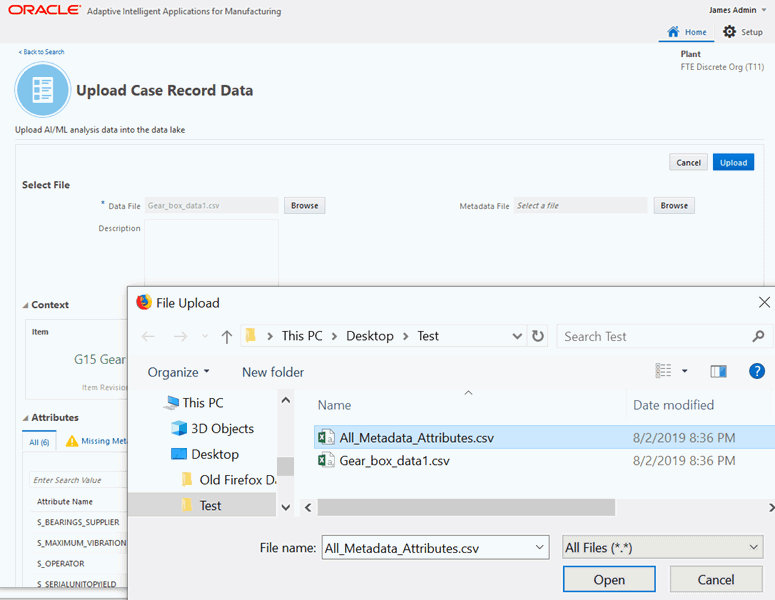The height and width of the screenshot is (600, 775).
Task: Sort by Name column header
Action: point(334,405)
